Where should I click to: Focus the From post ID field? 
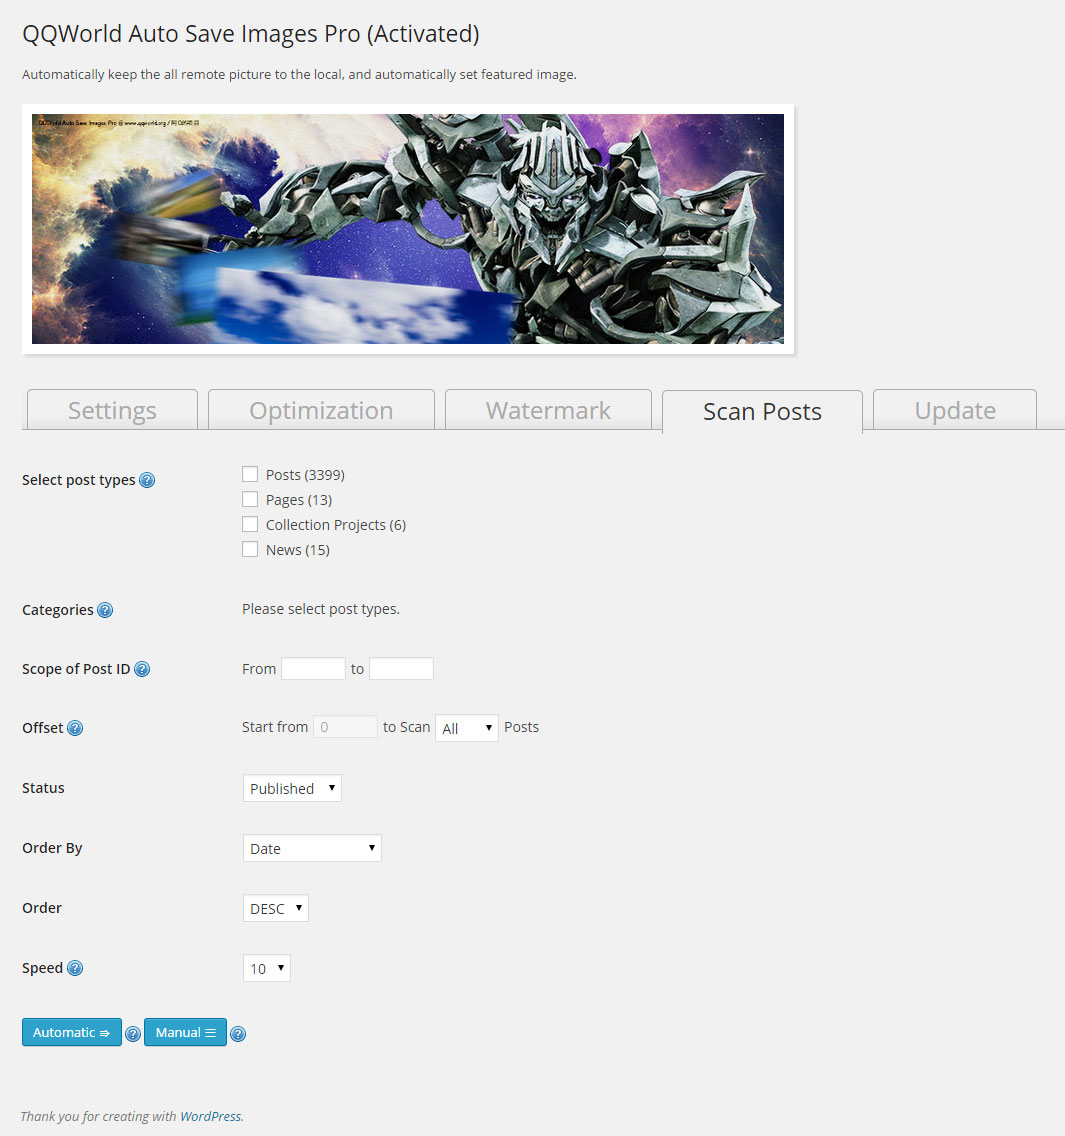313,669
